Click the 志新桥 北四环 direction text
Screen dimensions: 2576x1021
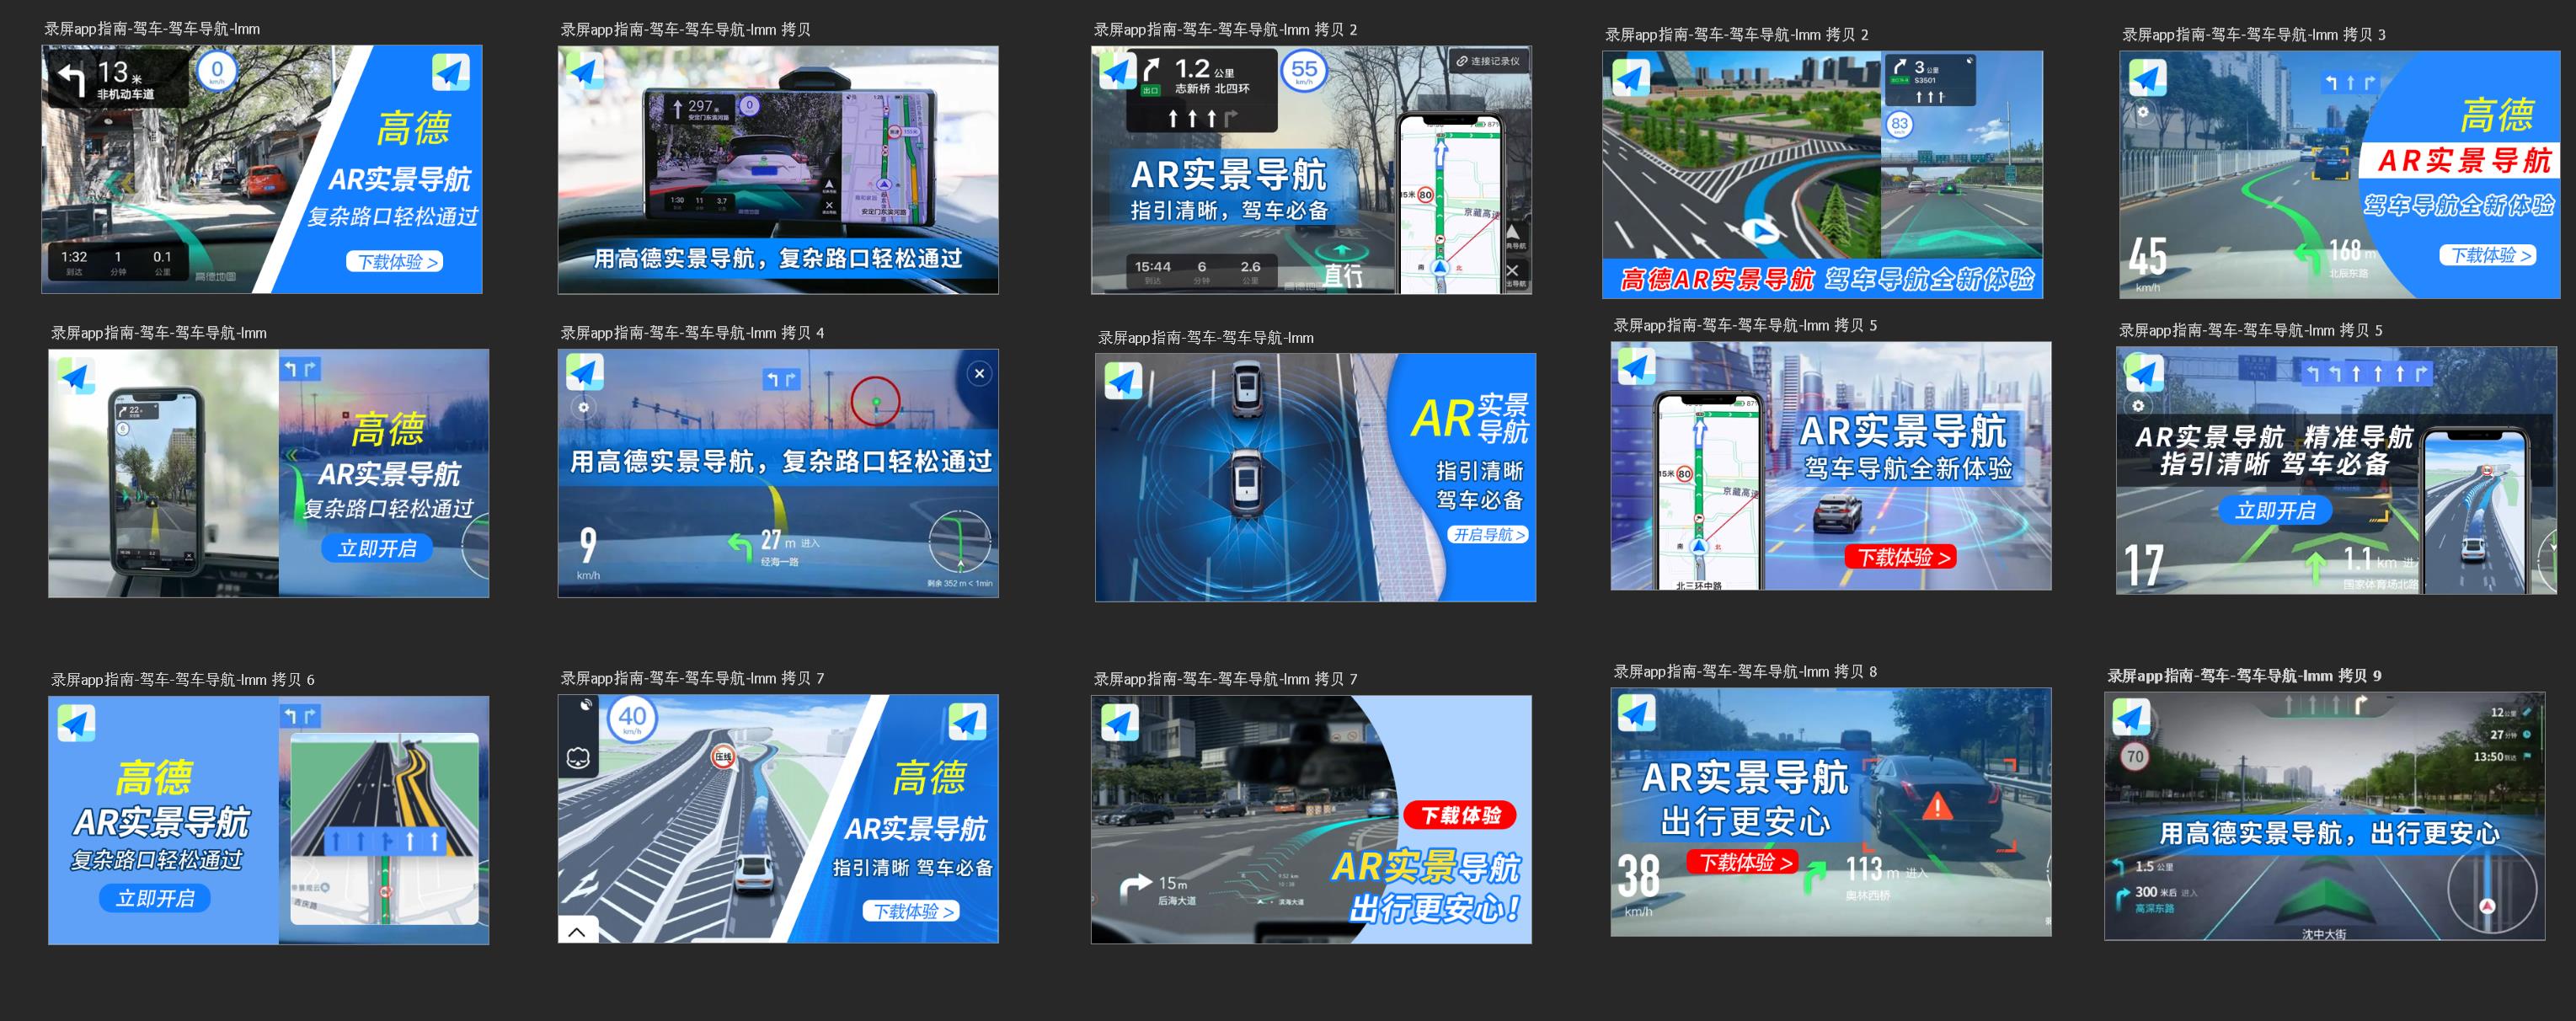pos(1212,88)
